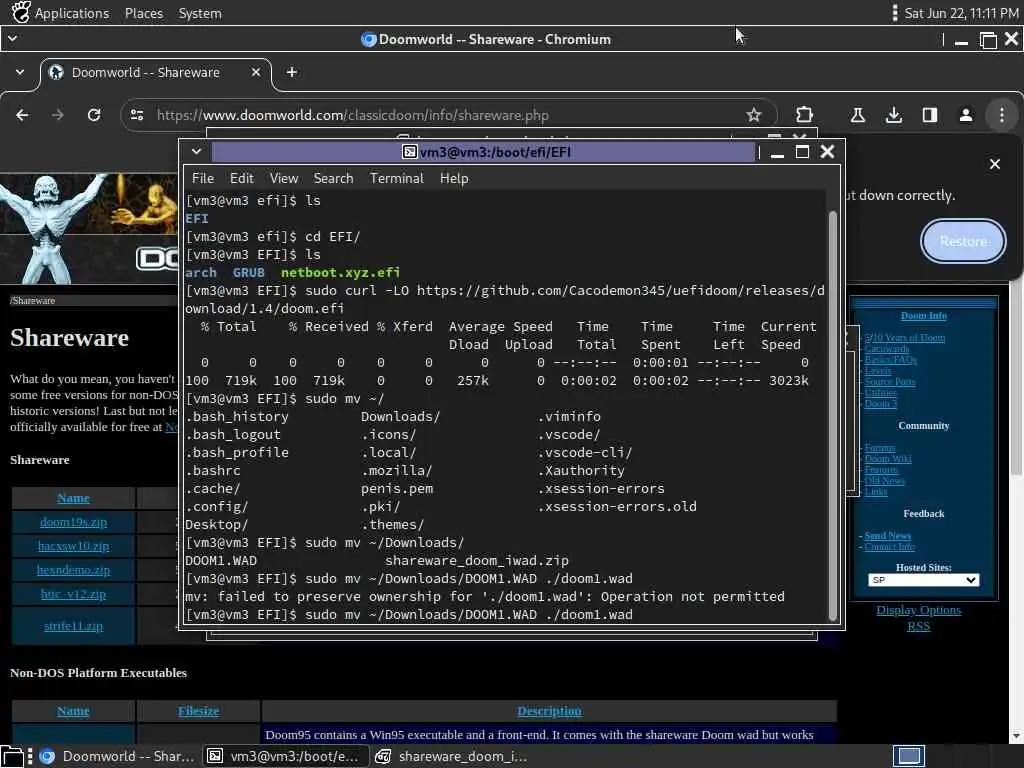1024x768 pixels.
Task: Open the strife11.zip link
Action: [x=73, y=626]
